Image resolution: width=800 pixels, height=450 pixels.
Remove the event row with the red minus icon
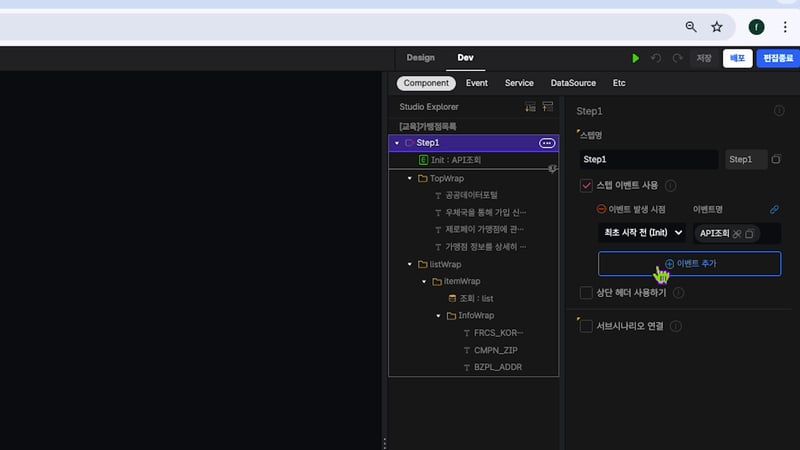click(x=601, y=209)
